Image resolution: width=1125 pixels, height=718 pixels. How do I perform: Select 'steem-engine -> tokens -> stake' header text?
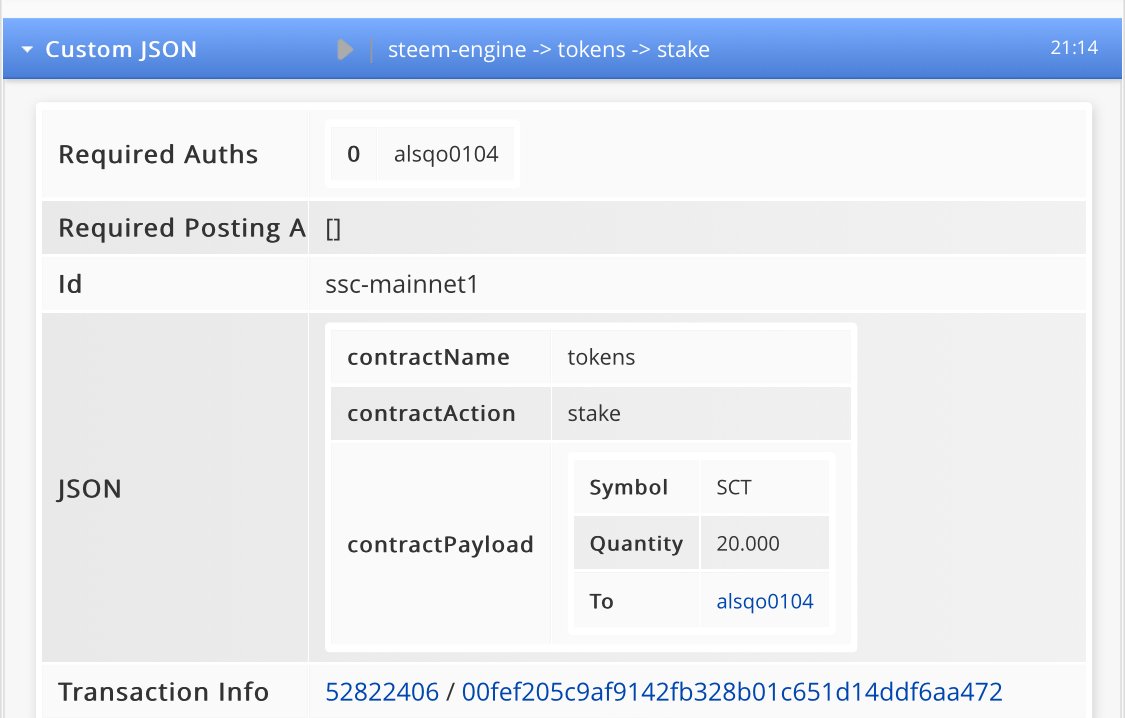[x=549, y=49]
